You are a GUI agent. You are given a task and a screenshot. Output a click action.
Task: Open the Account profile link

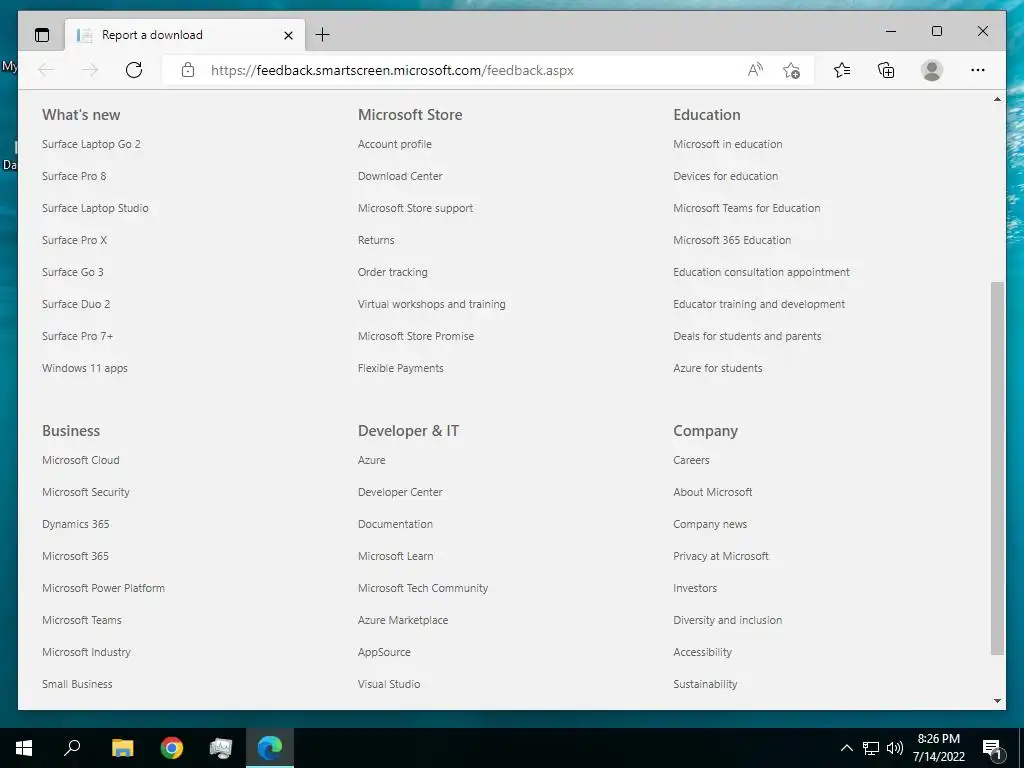click(x=394, y=144)
